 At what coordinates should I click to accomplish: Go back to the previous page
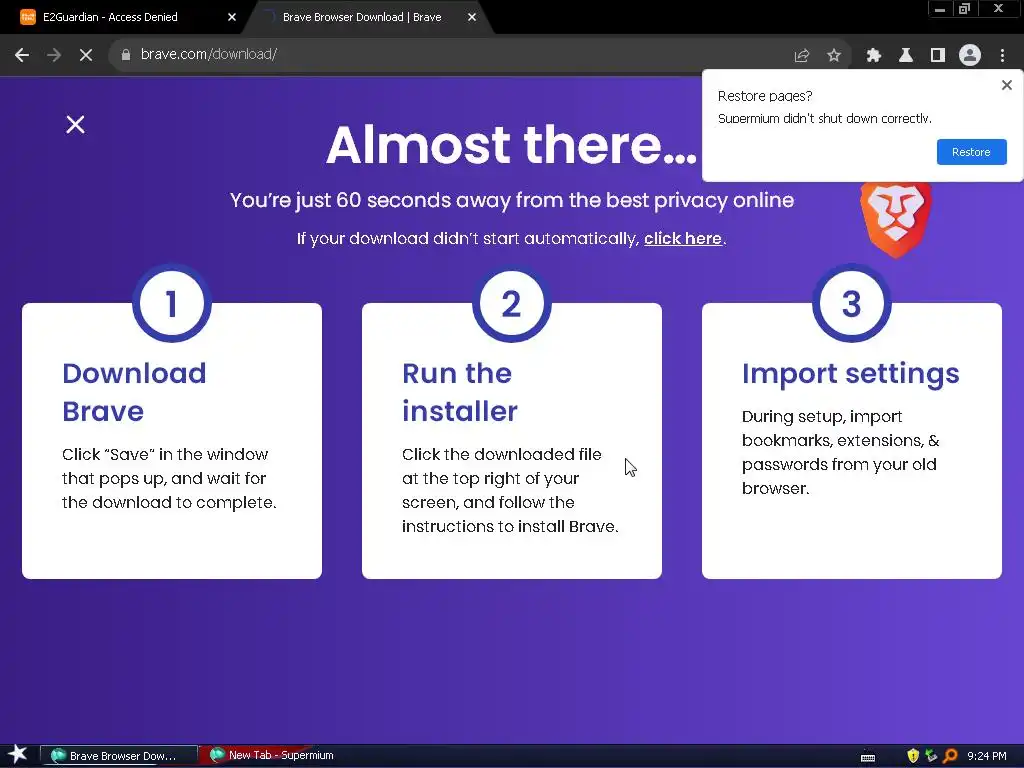point(22,56)
